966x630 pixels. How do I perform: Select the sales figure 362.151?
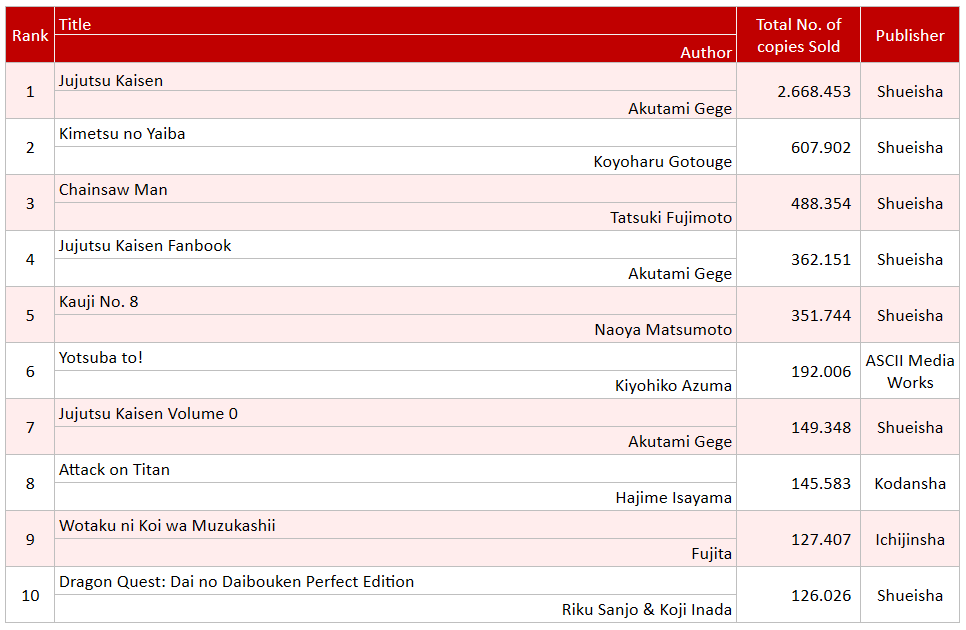[821, 260]
